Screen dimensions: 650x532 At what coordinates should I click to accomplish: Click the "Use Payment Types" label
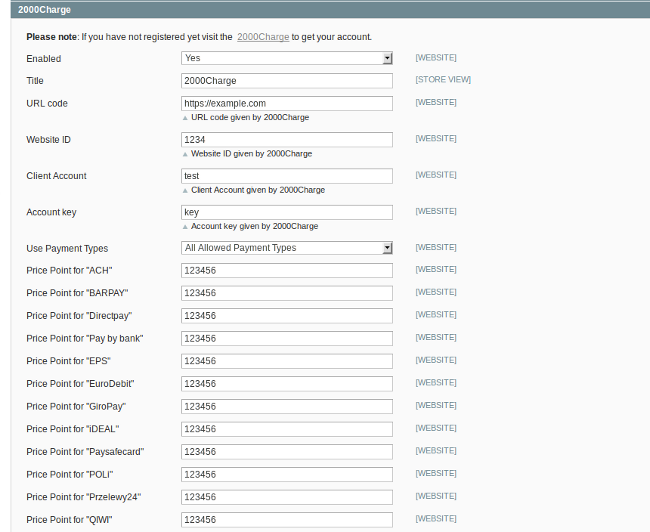tap(67, 248)
